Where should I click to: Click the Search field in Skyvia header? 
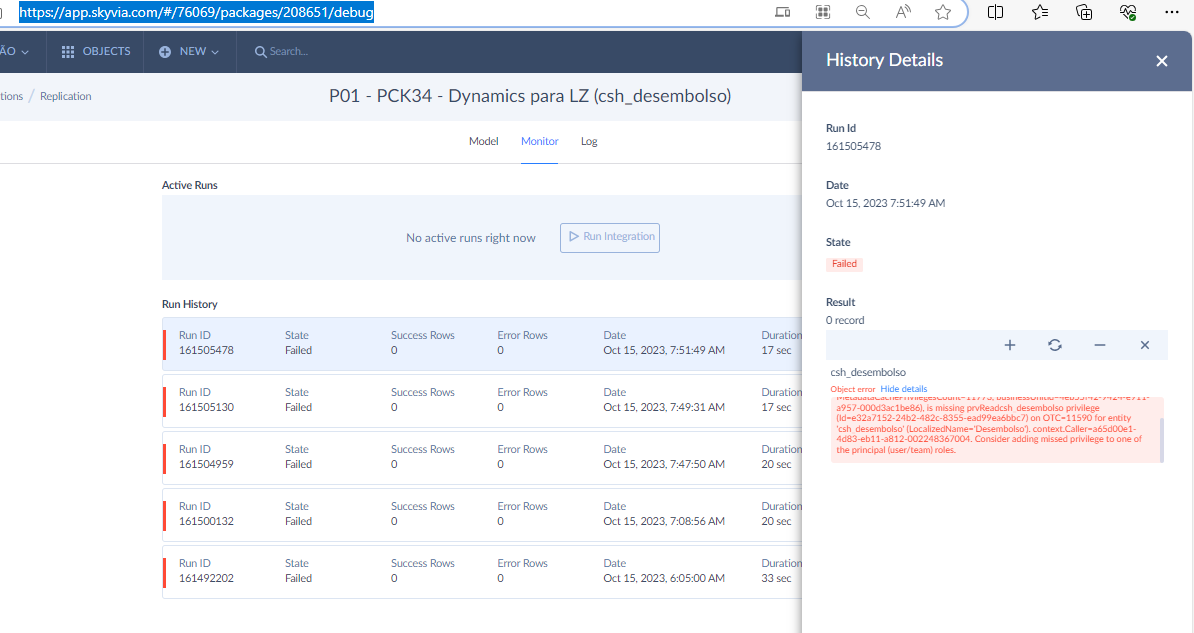pyautogui.click(x=282, y=51)
